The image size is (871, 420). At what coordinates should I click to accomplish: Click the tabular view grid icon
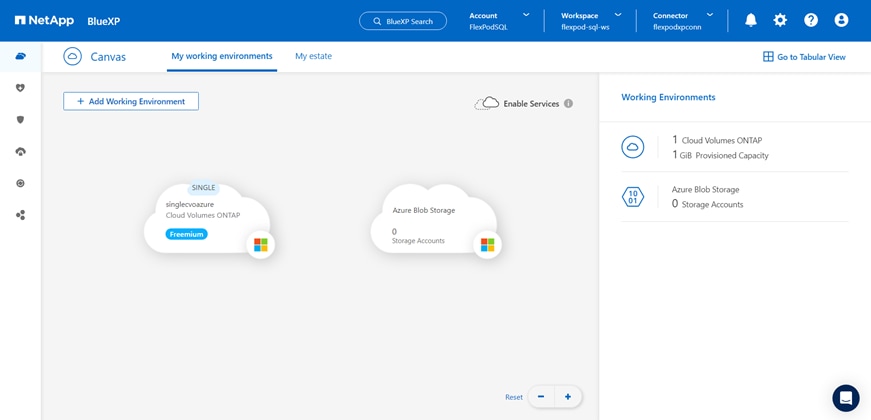click(x=768, y=57)
